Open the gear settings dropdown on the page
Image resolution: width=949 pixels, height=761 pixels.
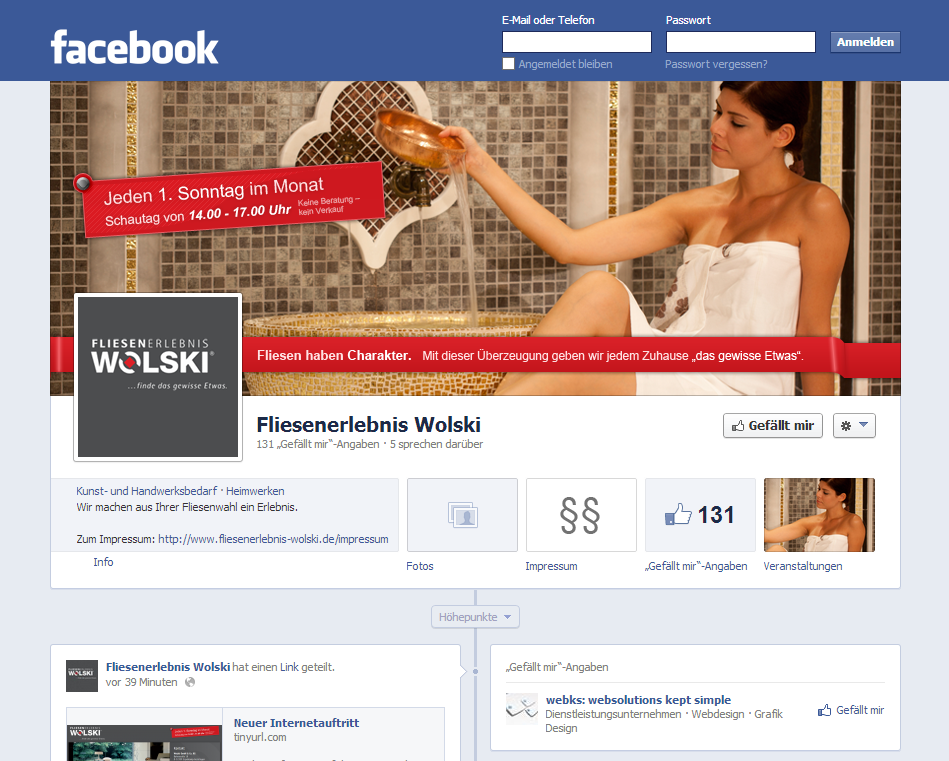[x=854, y=426]
